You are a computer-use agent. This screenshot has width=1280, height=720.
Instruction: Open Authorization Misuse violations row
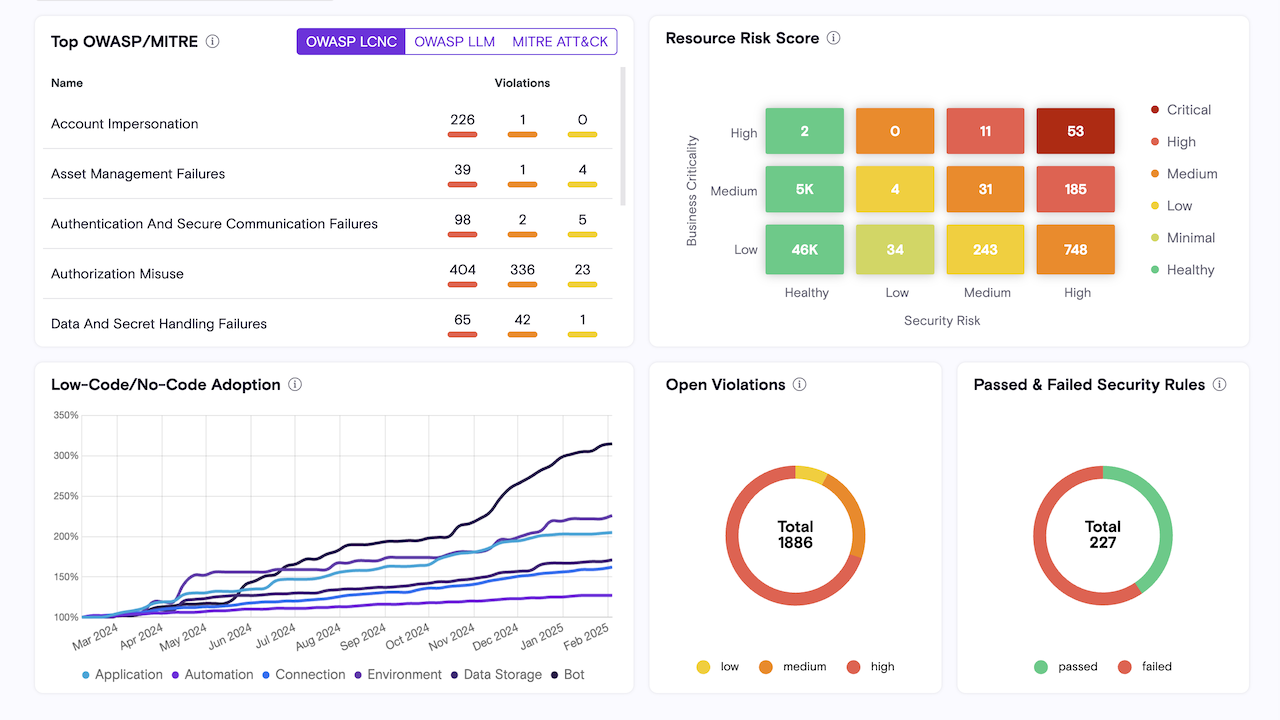[117, 274]
